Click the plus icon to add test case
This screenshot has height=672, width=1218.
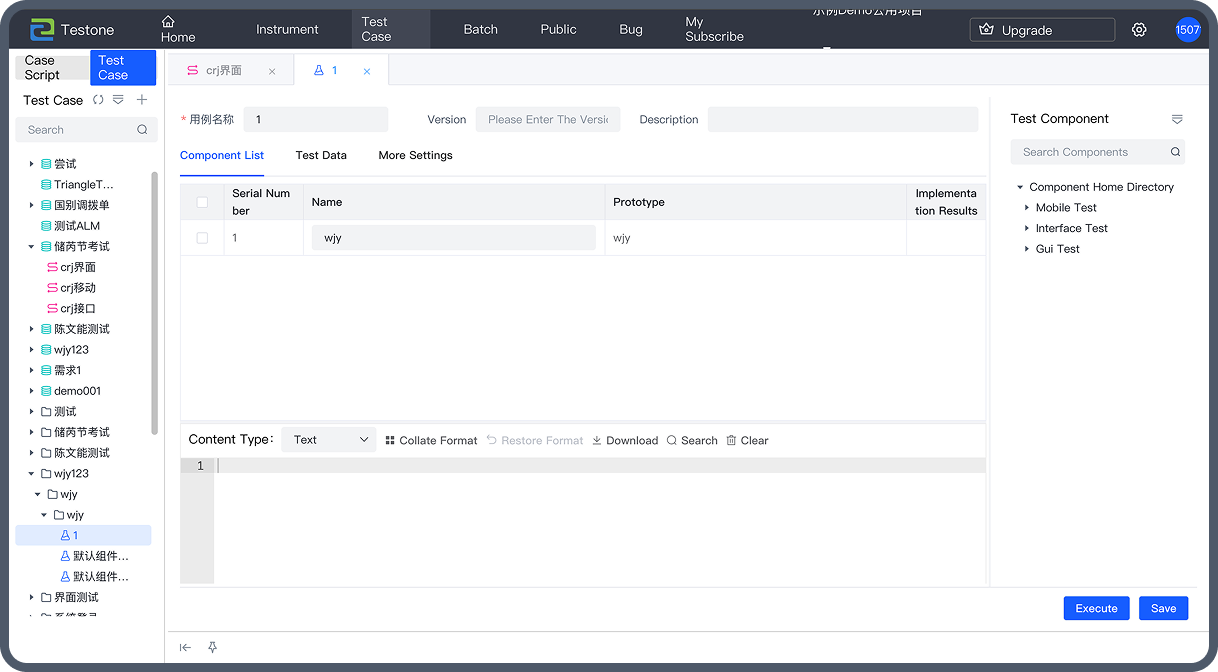tap(142, 100)
